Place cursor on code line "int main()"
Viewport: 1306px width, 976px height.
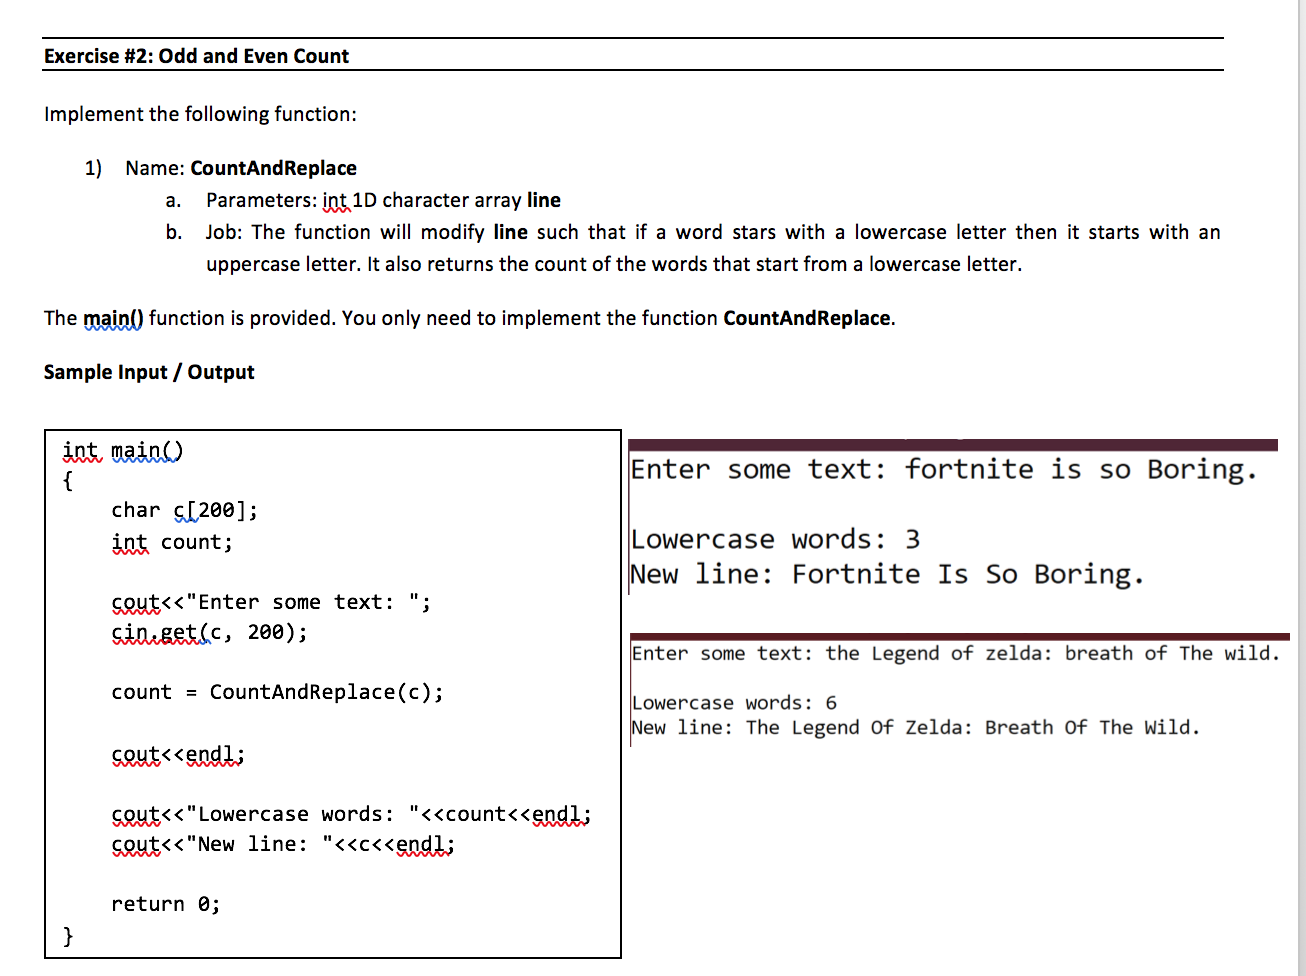point(123,451)
